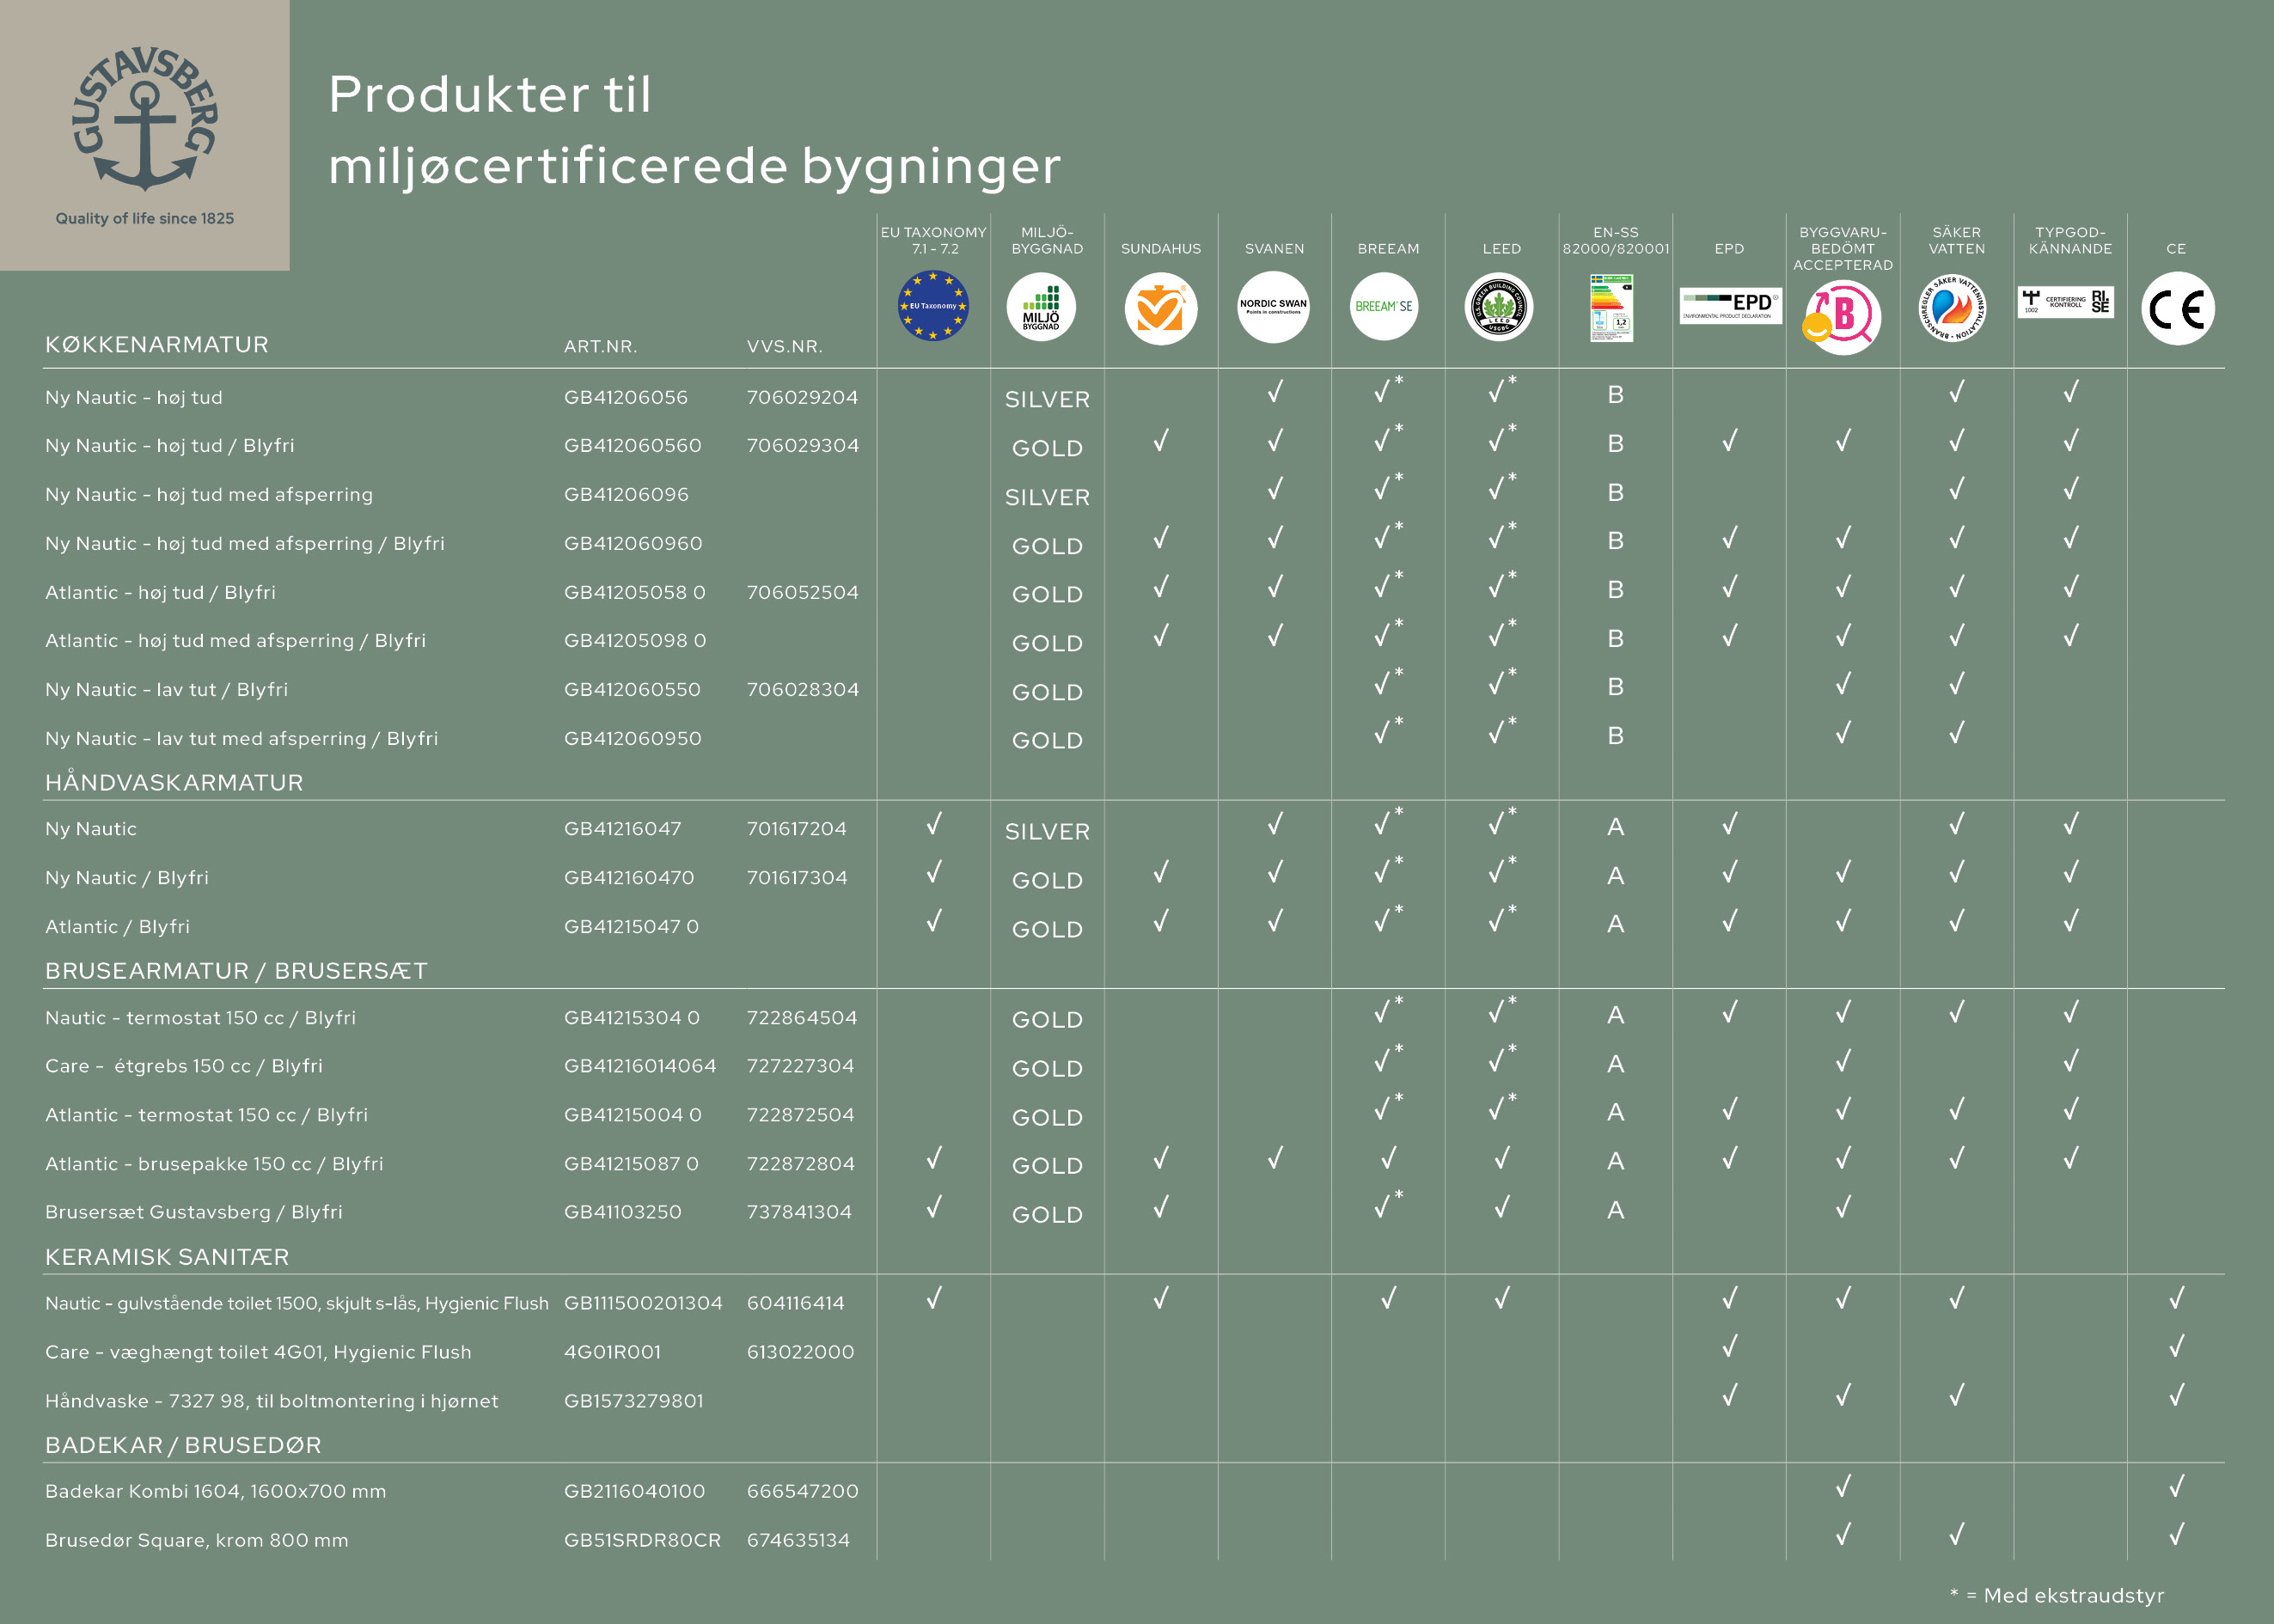This screenshot has width=2274, height=1624.
Task: Click the orange Sundahus logo
Action: pos(1161,309)
